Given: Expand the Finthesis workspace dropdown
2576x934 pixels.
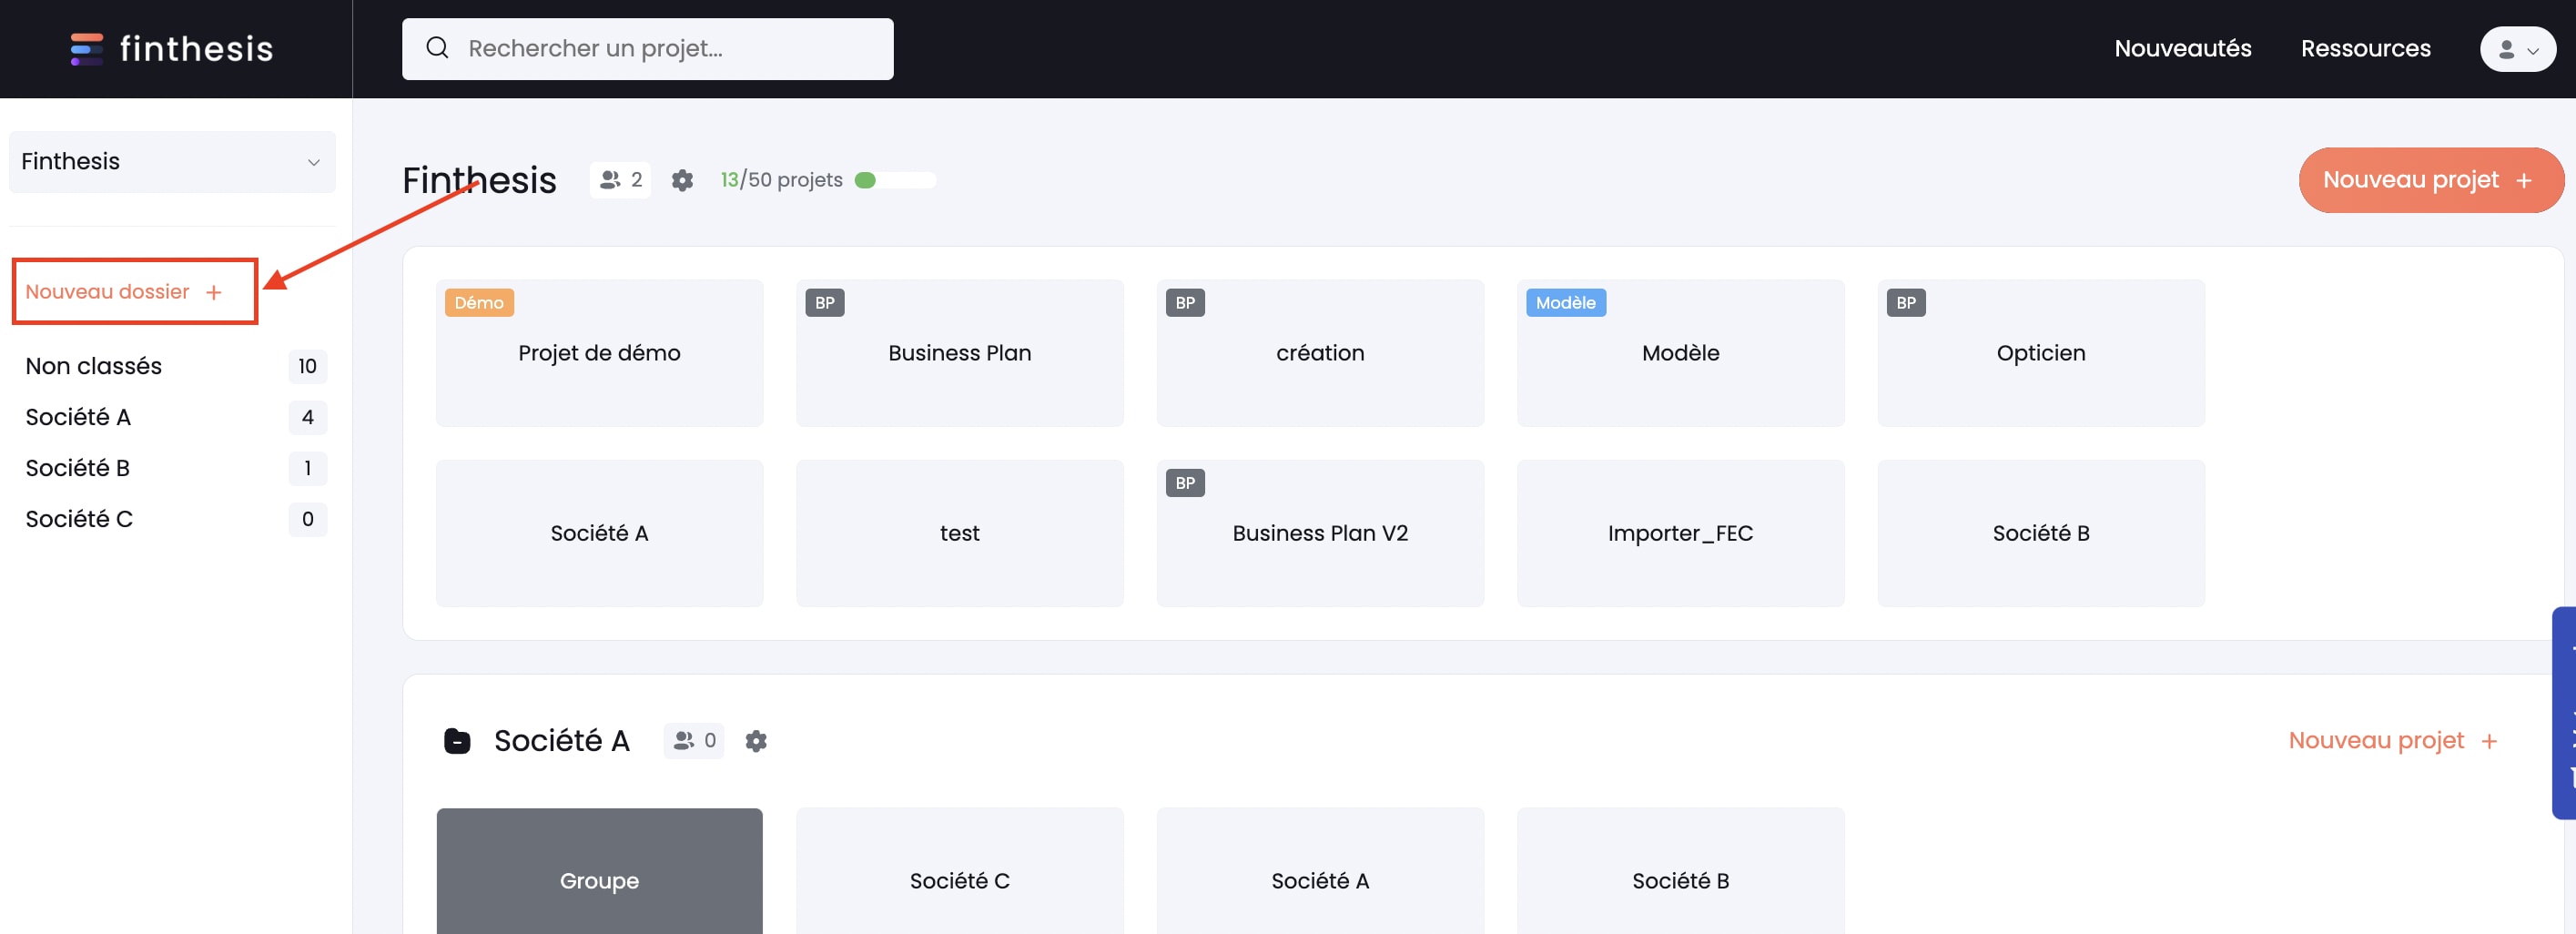Looking at the screenshot, I should tap(172, 162).
